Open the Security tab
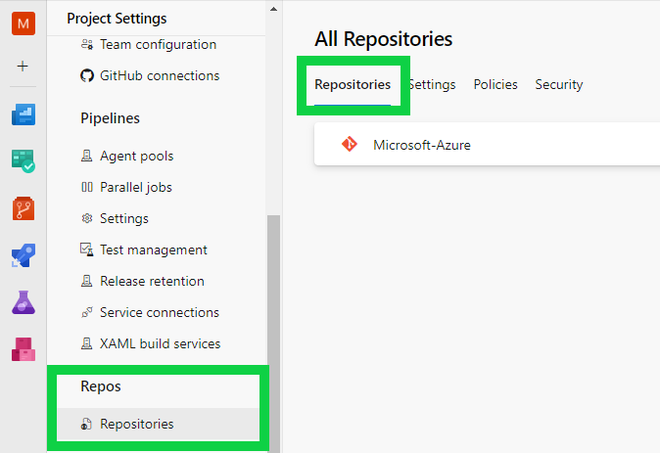 (558, 85)
